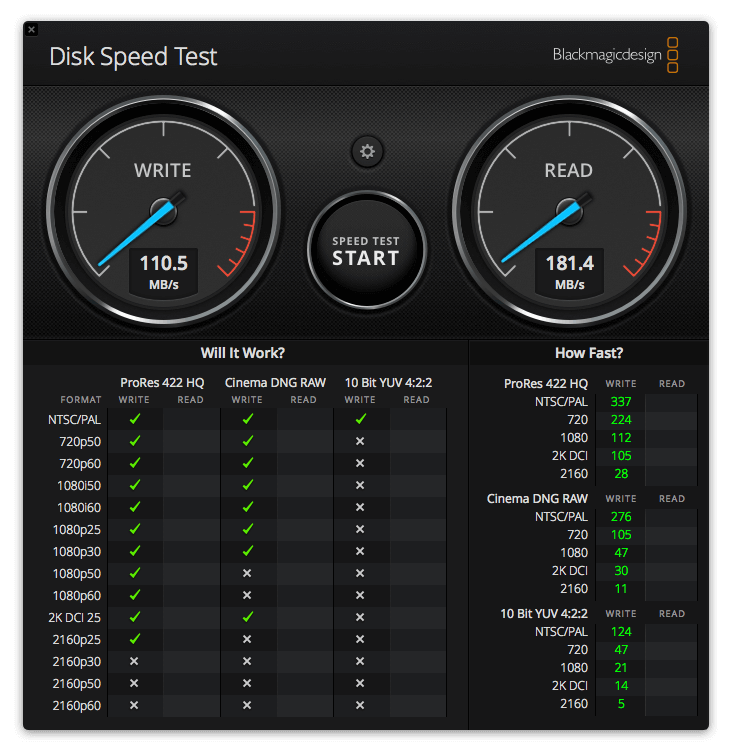Image resolution: width=732 pixels, height=756 pixels.
Task: Click the 2160p50 Cinema DNG write cross
Action: (x=247, y=683)
